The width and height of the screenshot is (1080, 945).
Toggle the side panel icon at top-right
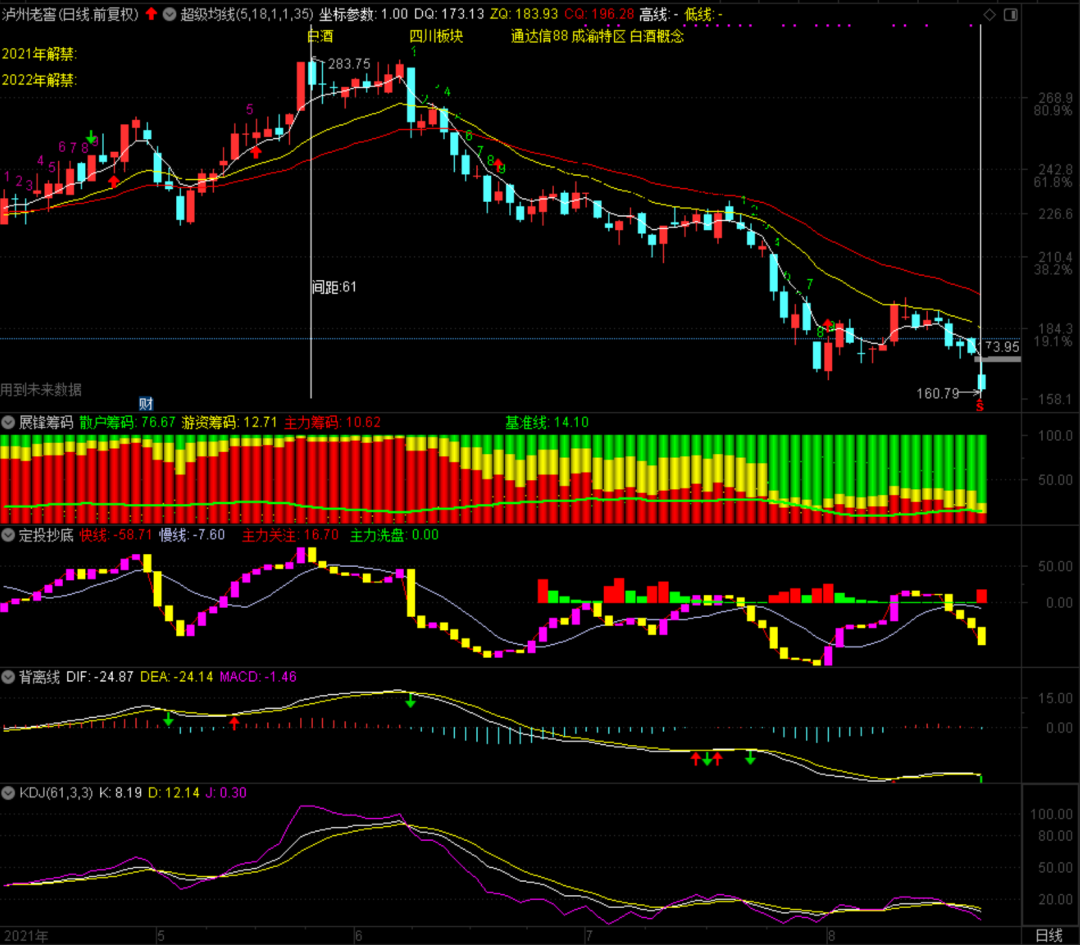coord(1010,14)
